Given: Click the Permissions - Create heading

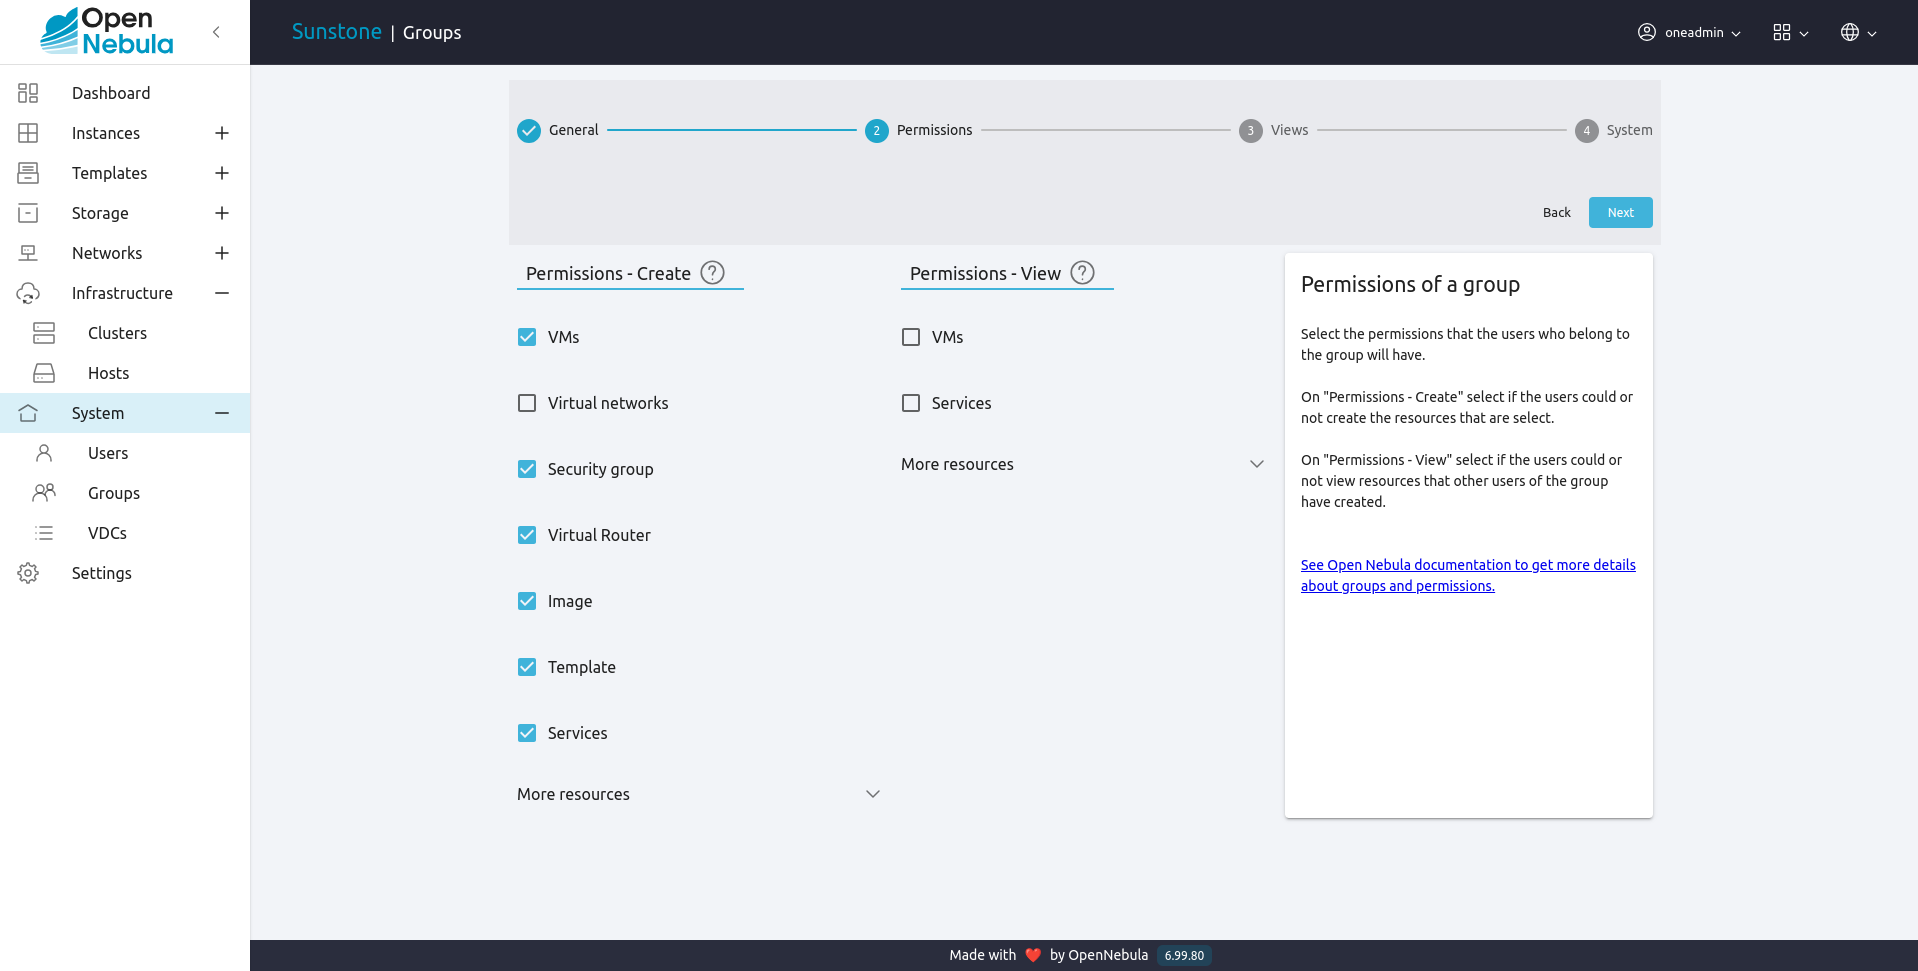Looking at the screenshot, I should point(608,273).
